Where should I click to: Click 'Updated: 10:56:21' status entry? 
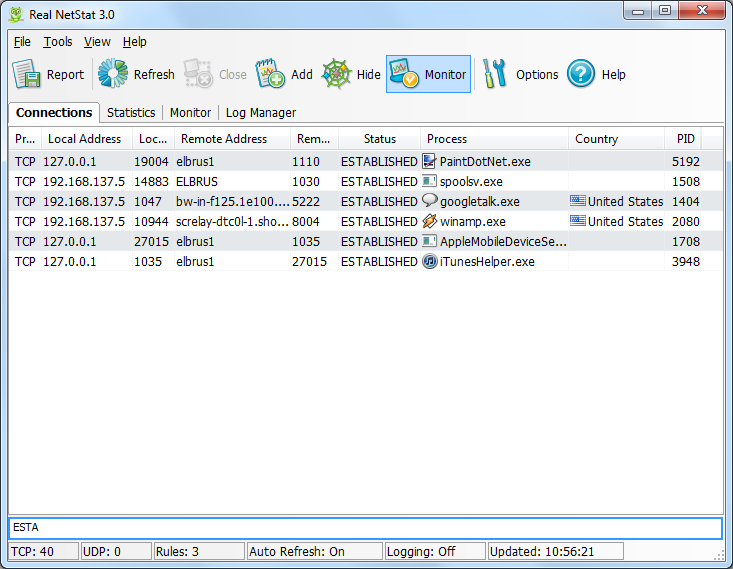(x=555, y=551)
